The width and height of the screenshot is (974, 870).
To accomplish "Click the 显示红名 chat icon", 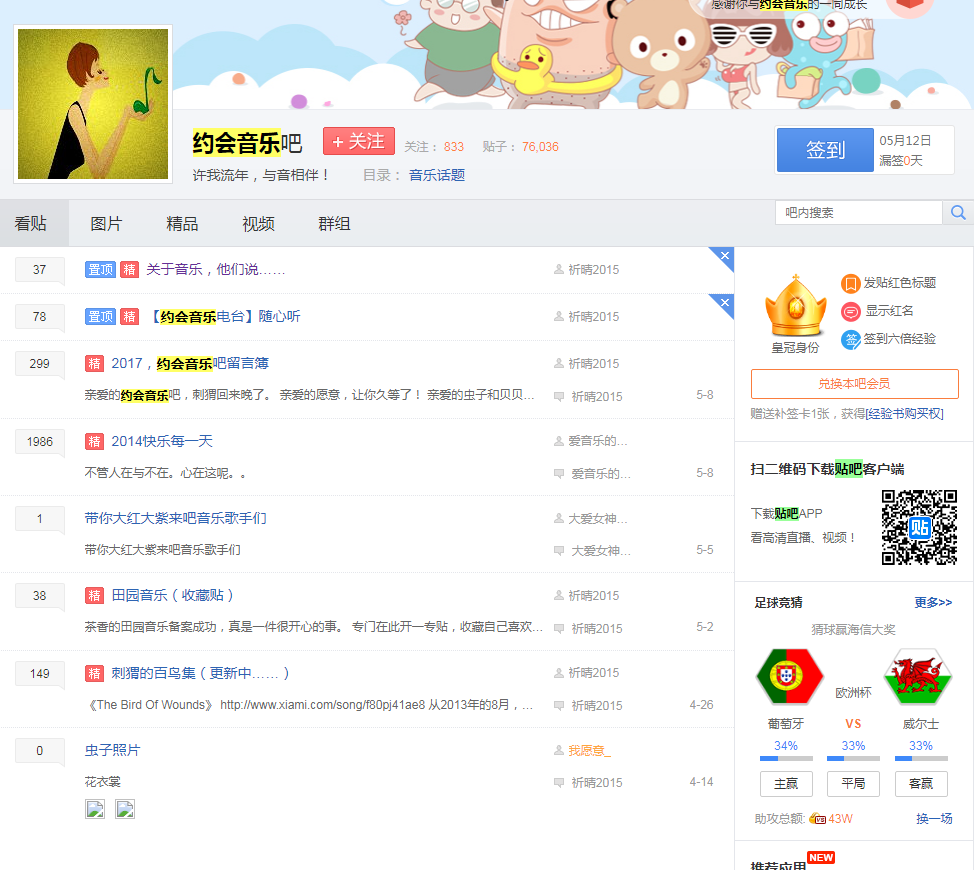I will click(x=850, y=311).
